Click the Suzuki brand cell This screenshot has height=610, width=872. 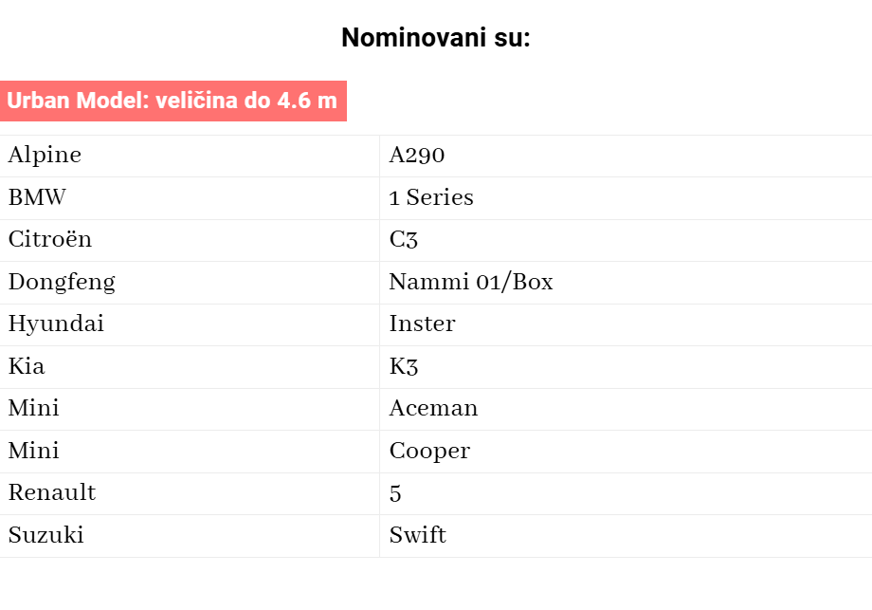[190, 536]
